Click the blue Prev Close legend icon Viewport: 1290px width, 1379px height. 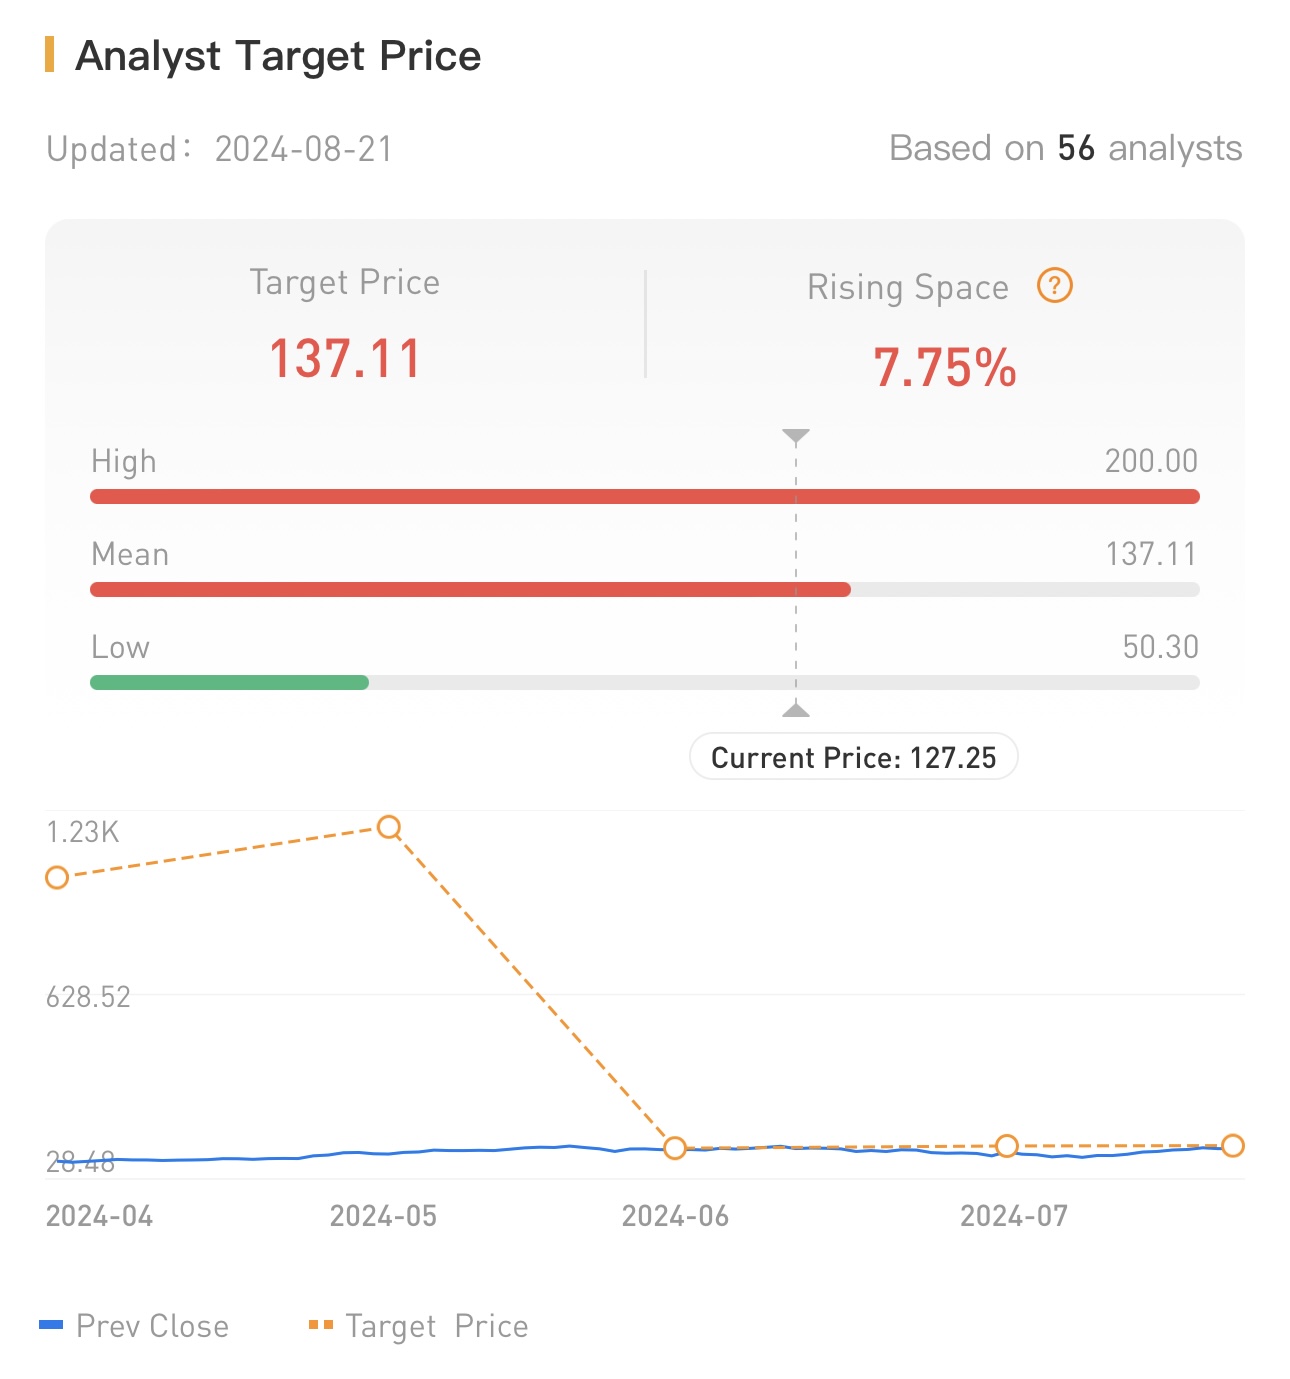51,1325
